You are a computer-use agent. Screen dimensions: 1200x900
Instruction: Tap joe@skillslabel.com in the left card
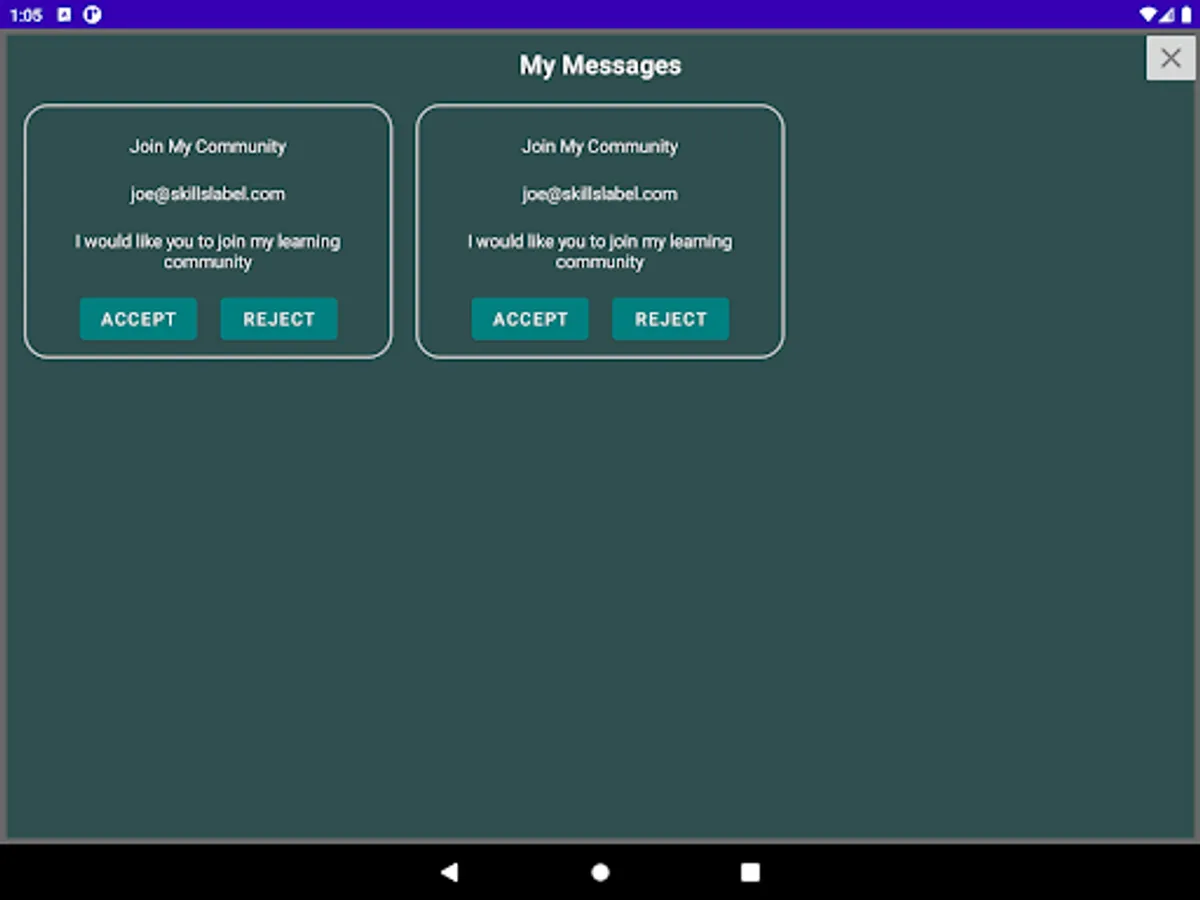pos(207,193)
